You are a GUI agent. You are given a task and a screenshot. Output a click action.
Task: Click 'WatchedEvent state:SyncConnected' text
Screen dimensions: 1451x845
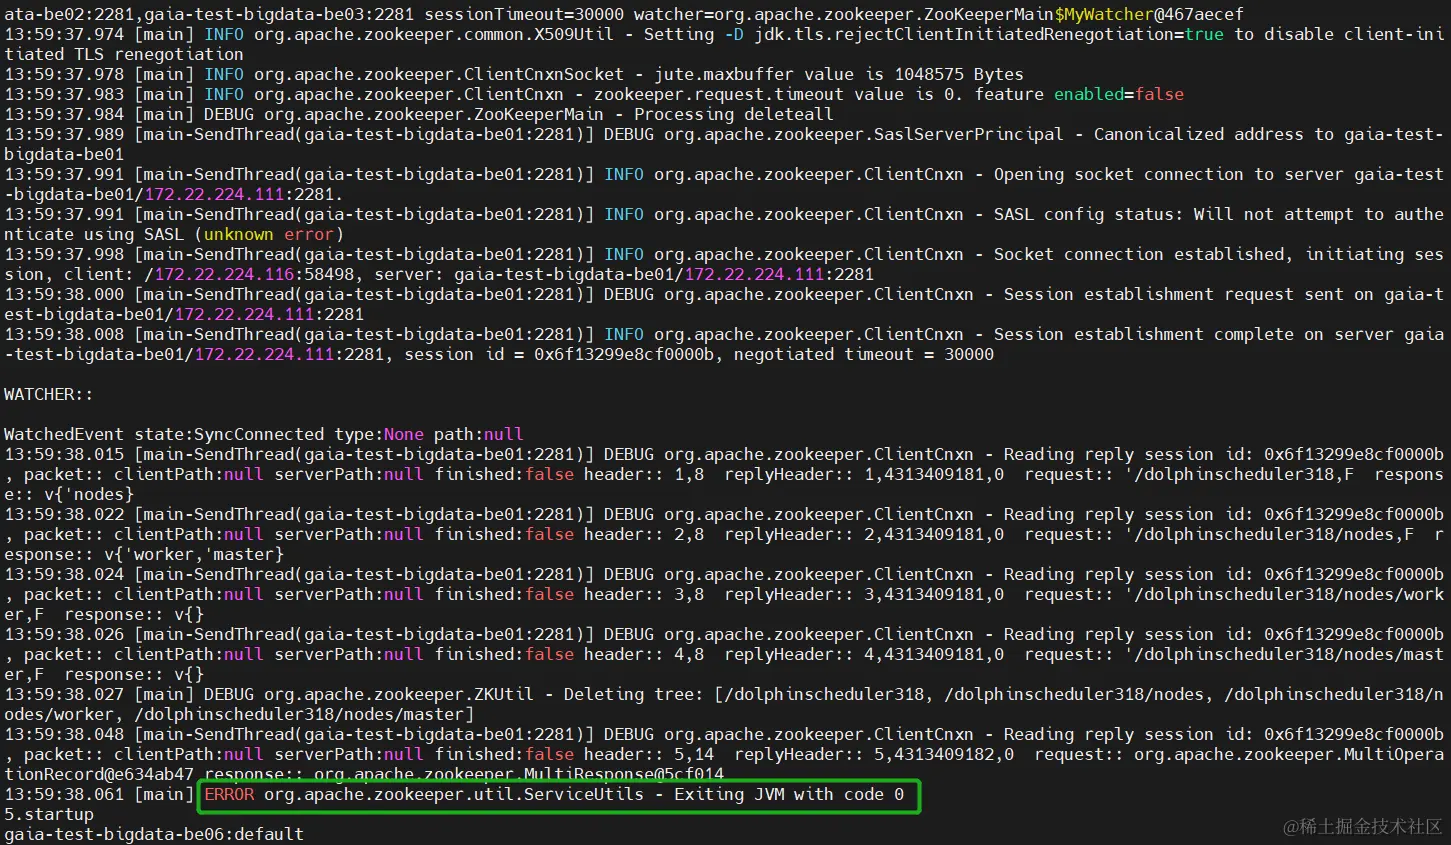tap(164, 434)
